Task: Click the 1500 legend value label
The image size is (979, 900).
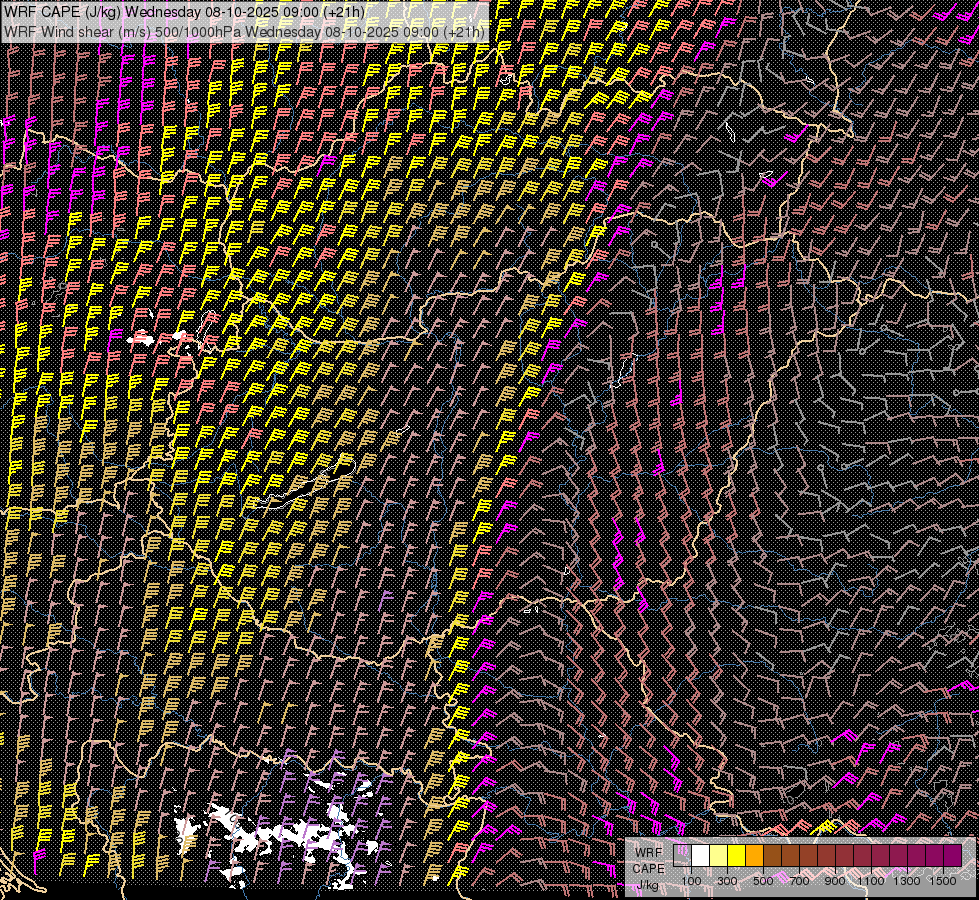Action: (943, 881)
